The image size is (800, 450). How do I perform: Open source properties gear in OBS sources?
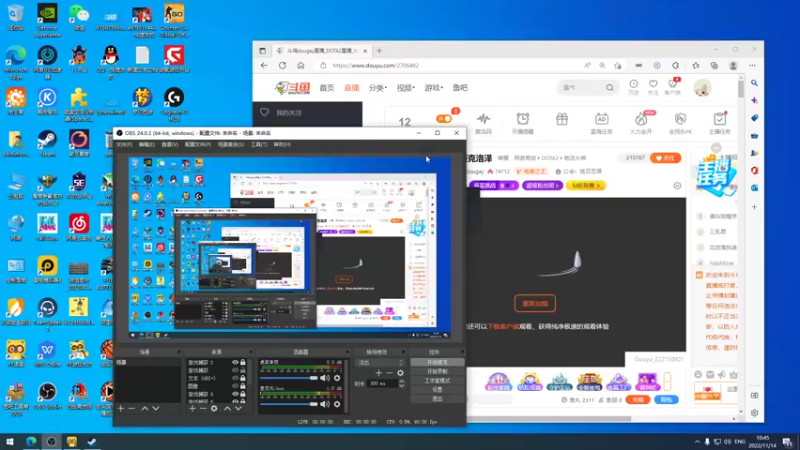[214, 408]
